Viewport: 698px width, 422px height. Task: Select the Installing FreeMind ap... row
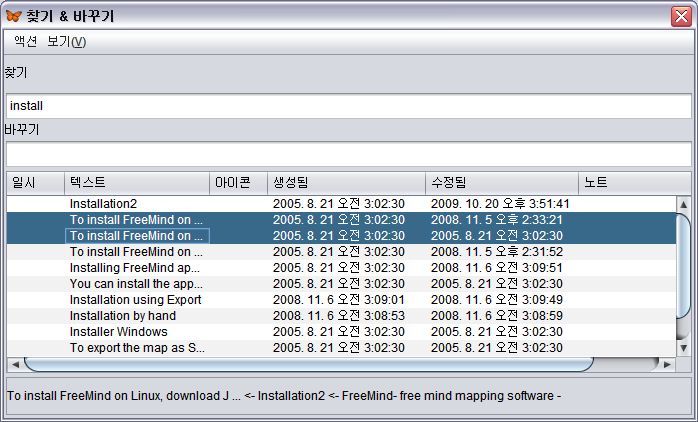[341, 268]
